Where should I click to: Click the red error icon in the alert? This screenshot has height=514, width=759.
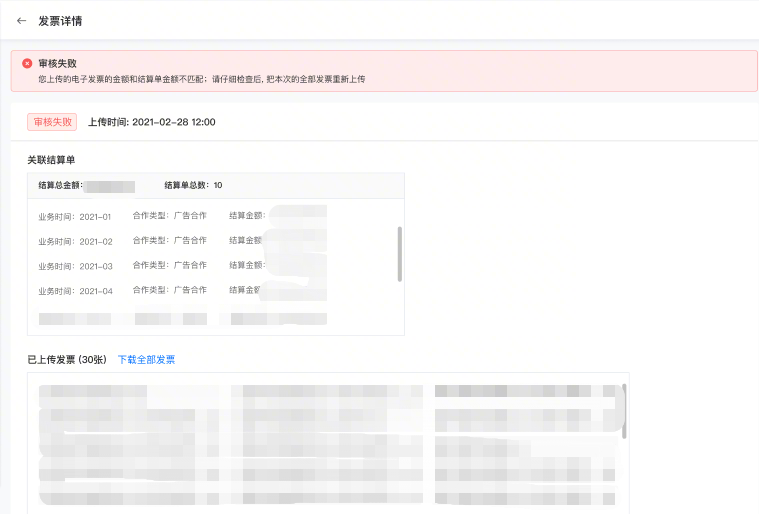tap(27, 63)
